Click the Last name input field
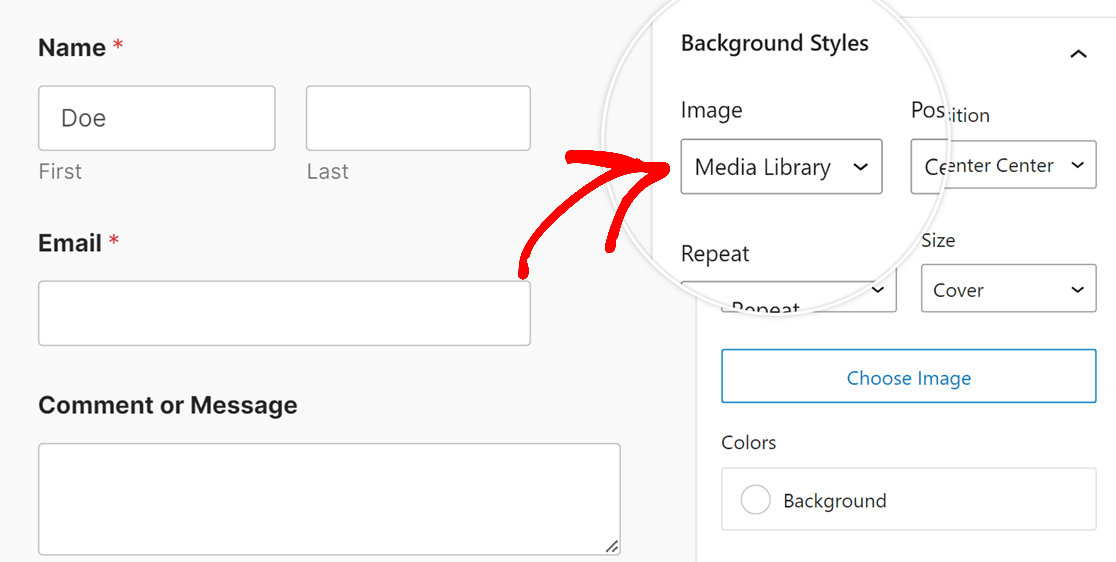1116x562 pixels. (x=418, y=118)
